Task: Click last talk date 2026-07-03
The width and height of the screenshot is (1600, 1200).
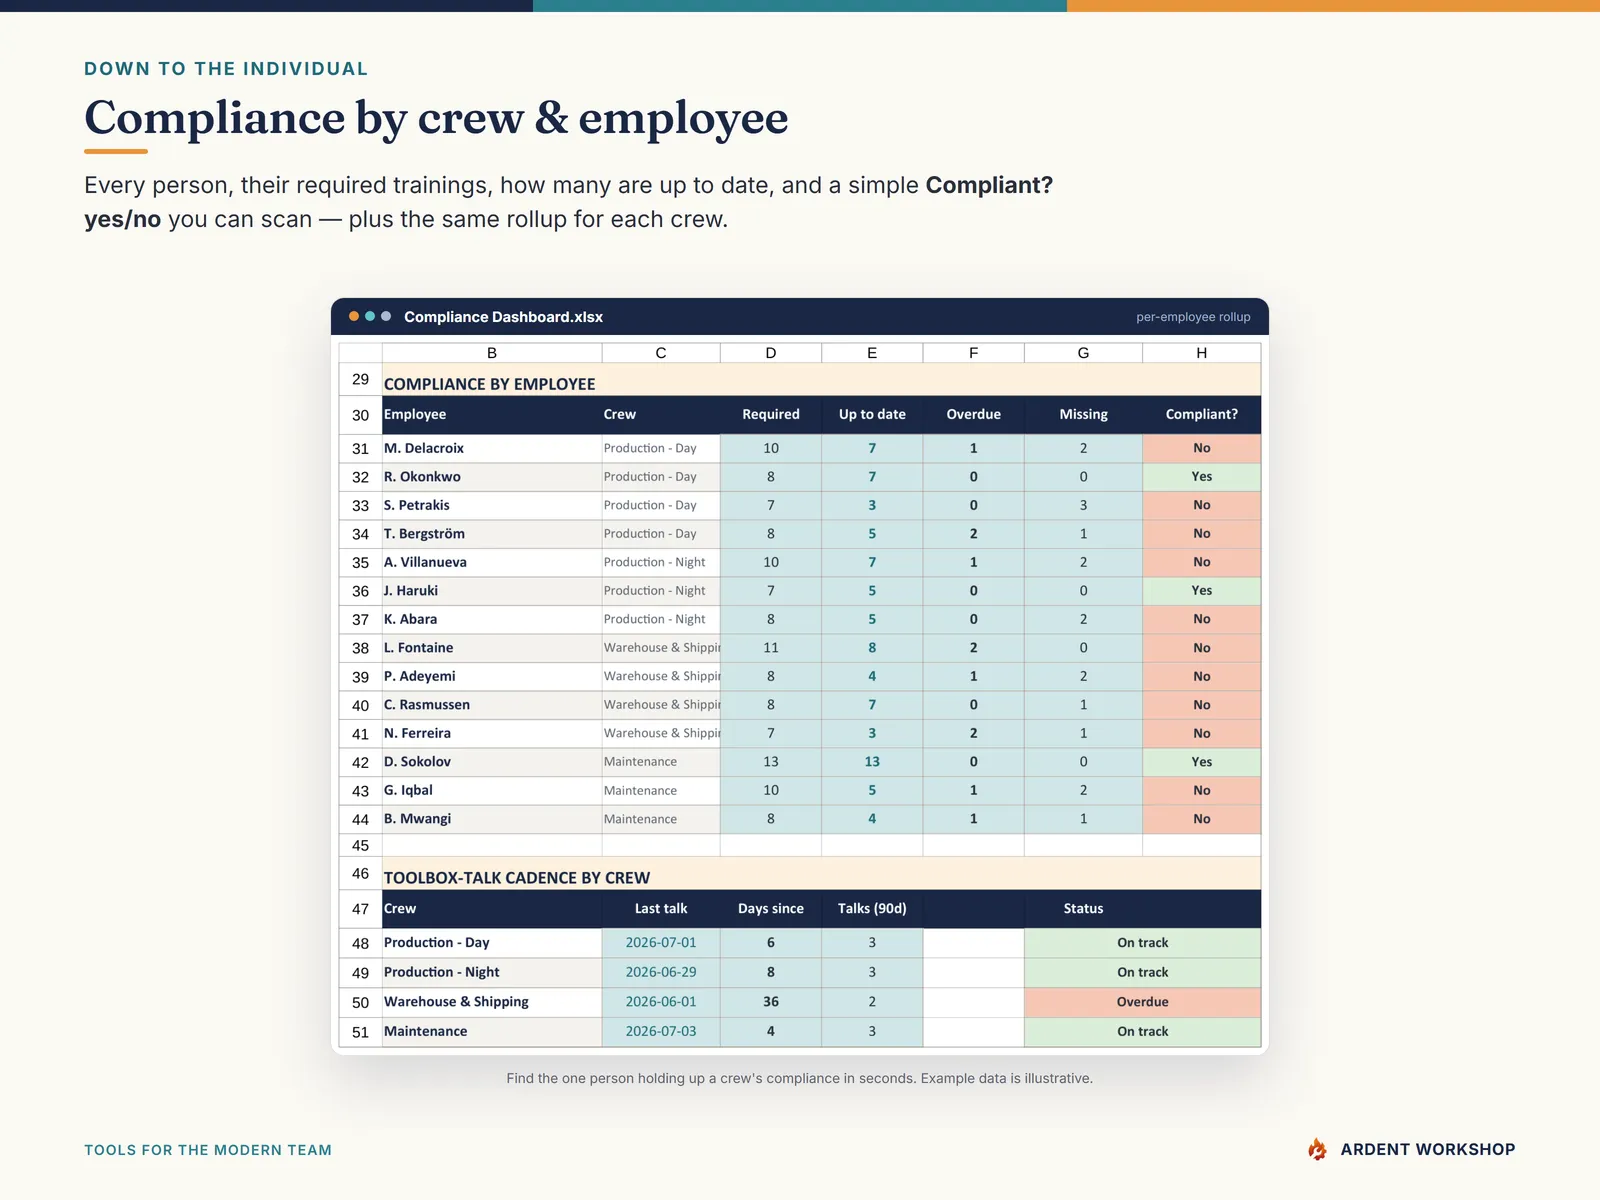Action: 661,1032
